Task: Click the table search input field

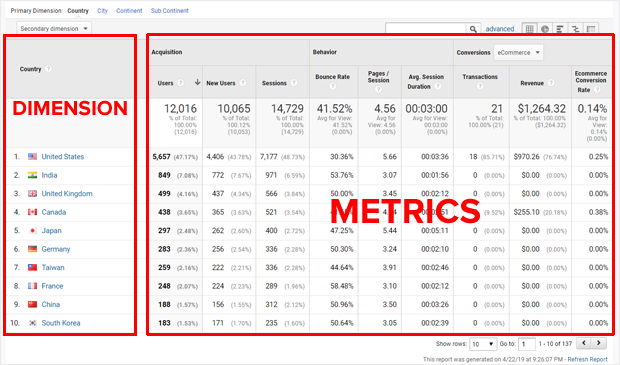Action: click(426, 29)
